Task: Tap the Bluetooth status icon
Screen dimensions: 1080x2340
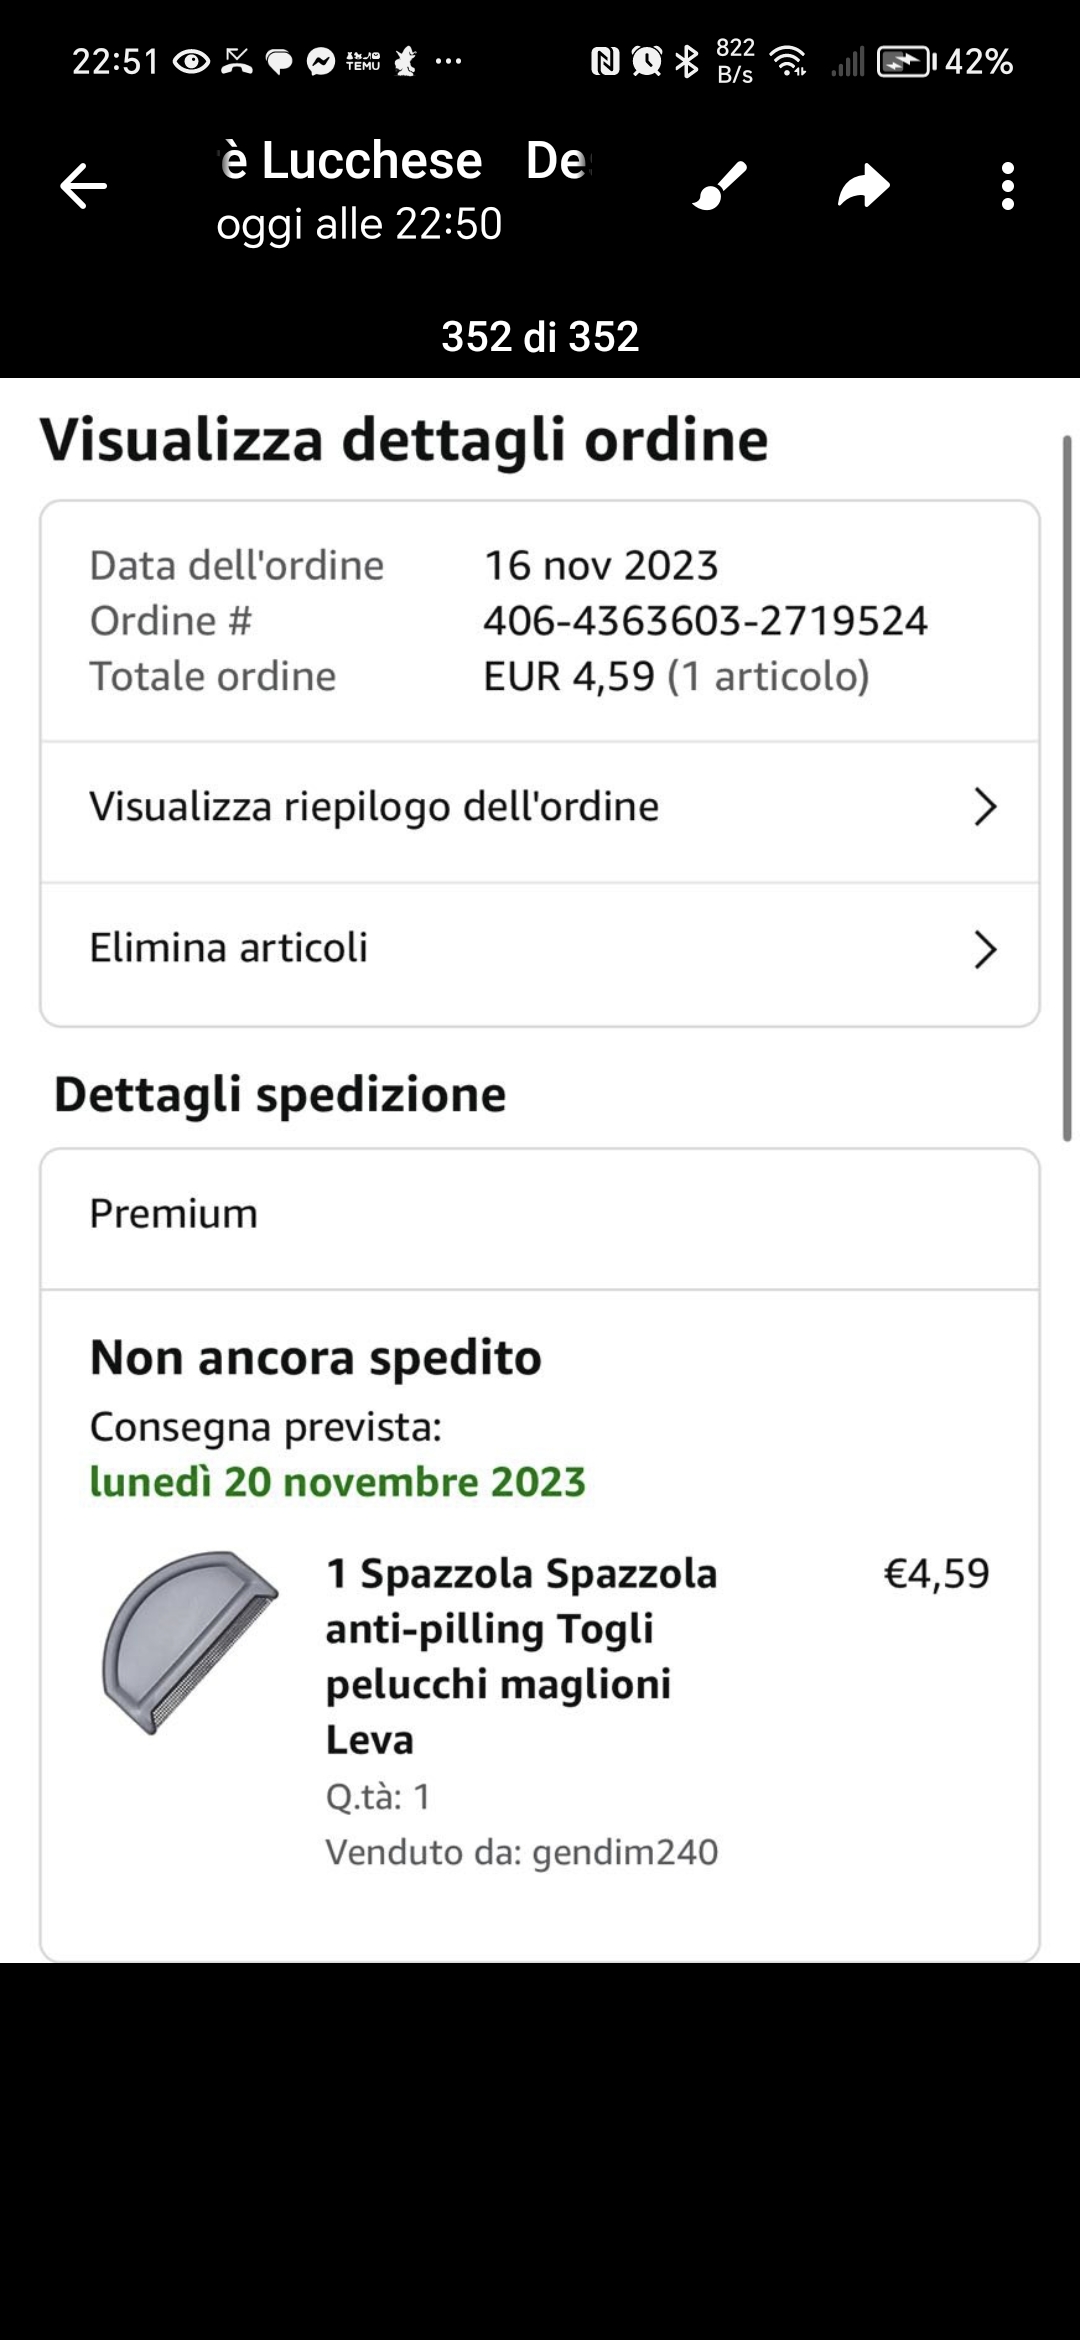Action: [687, 62]
